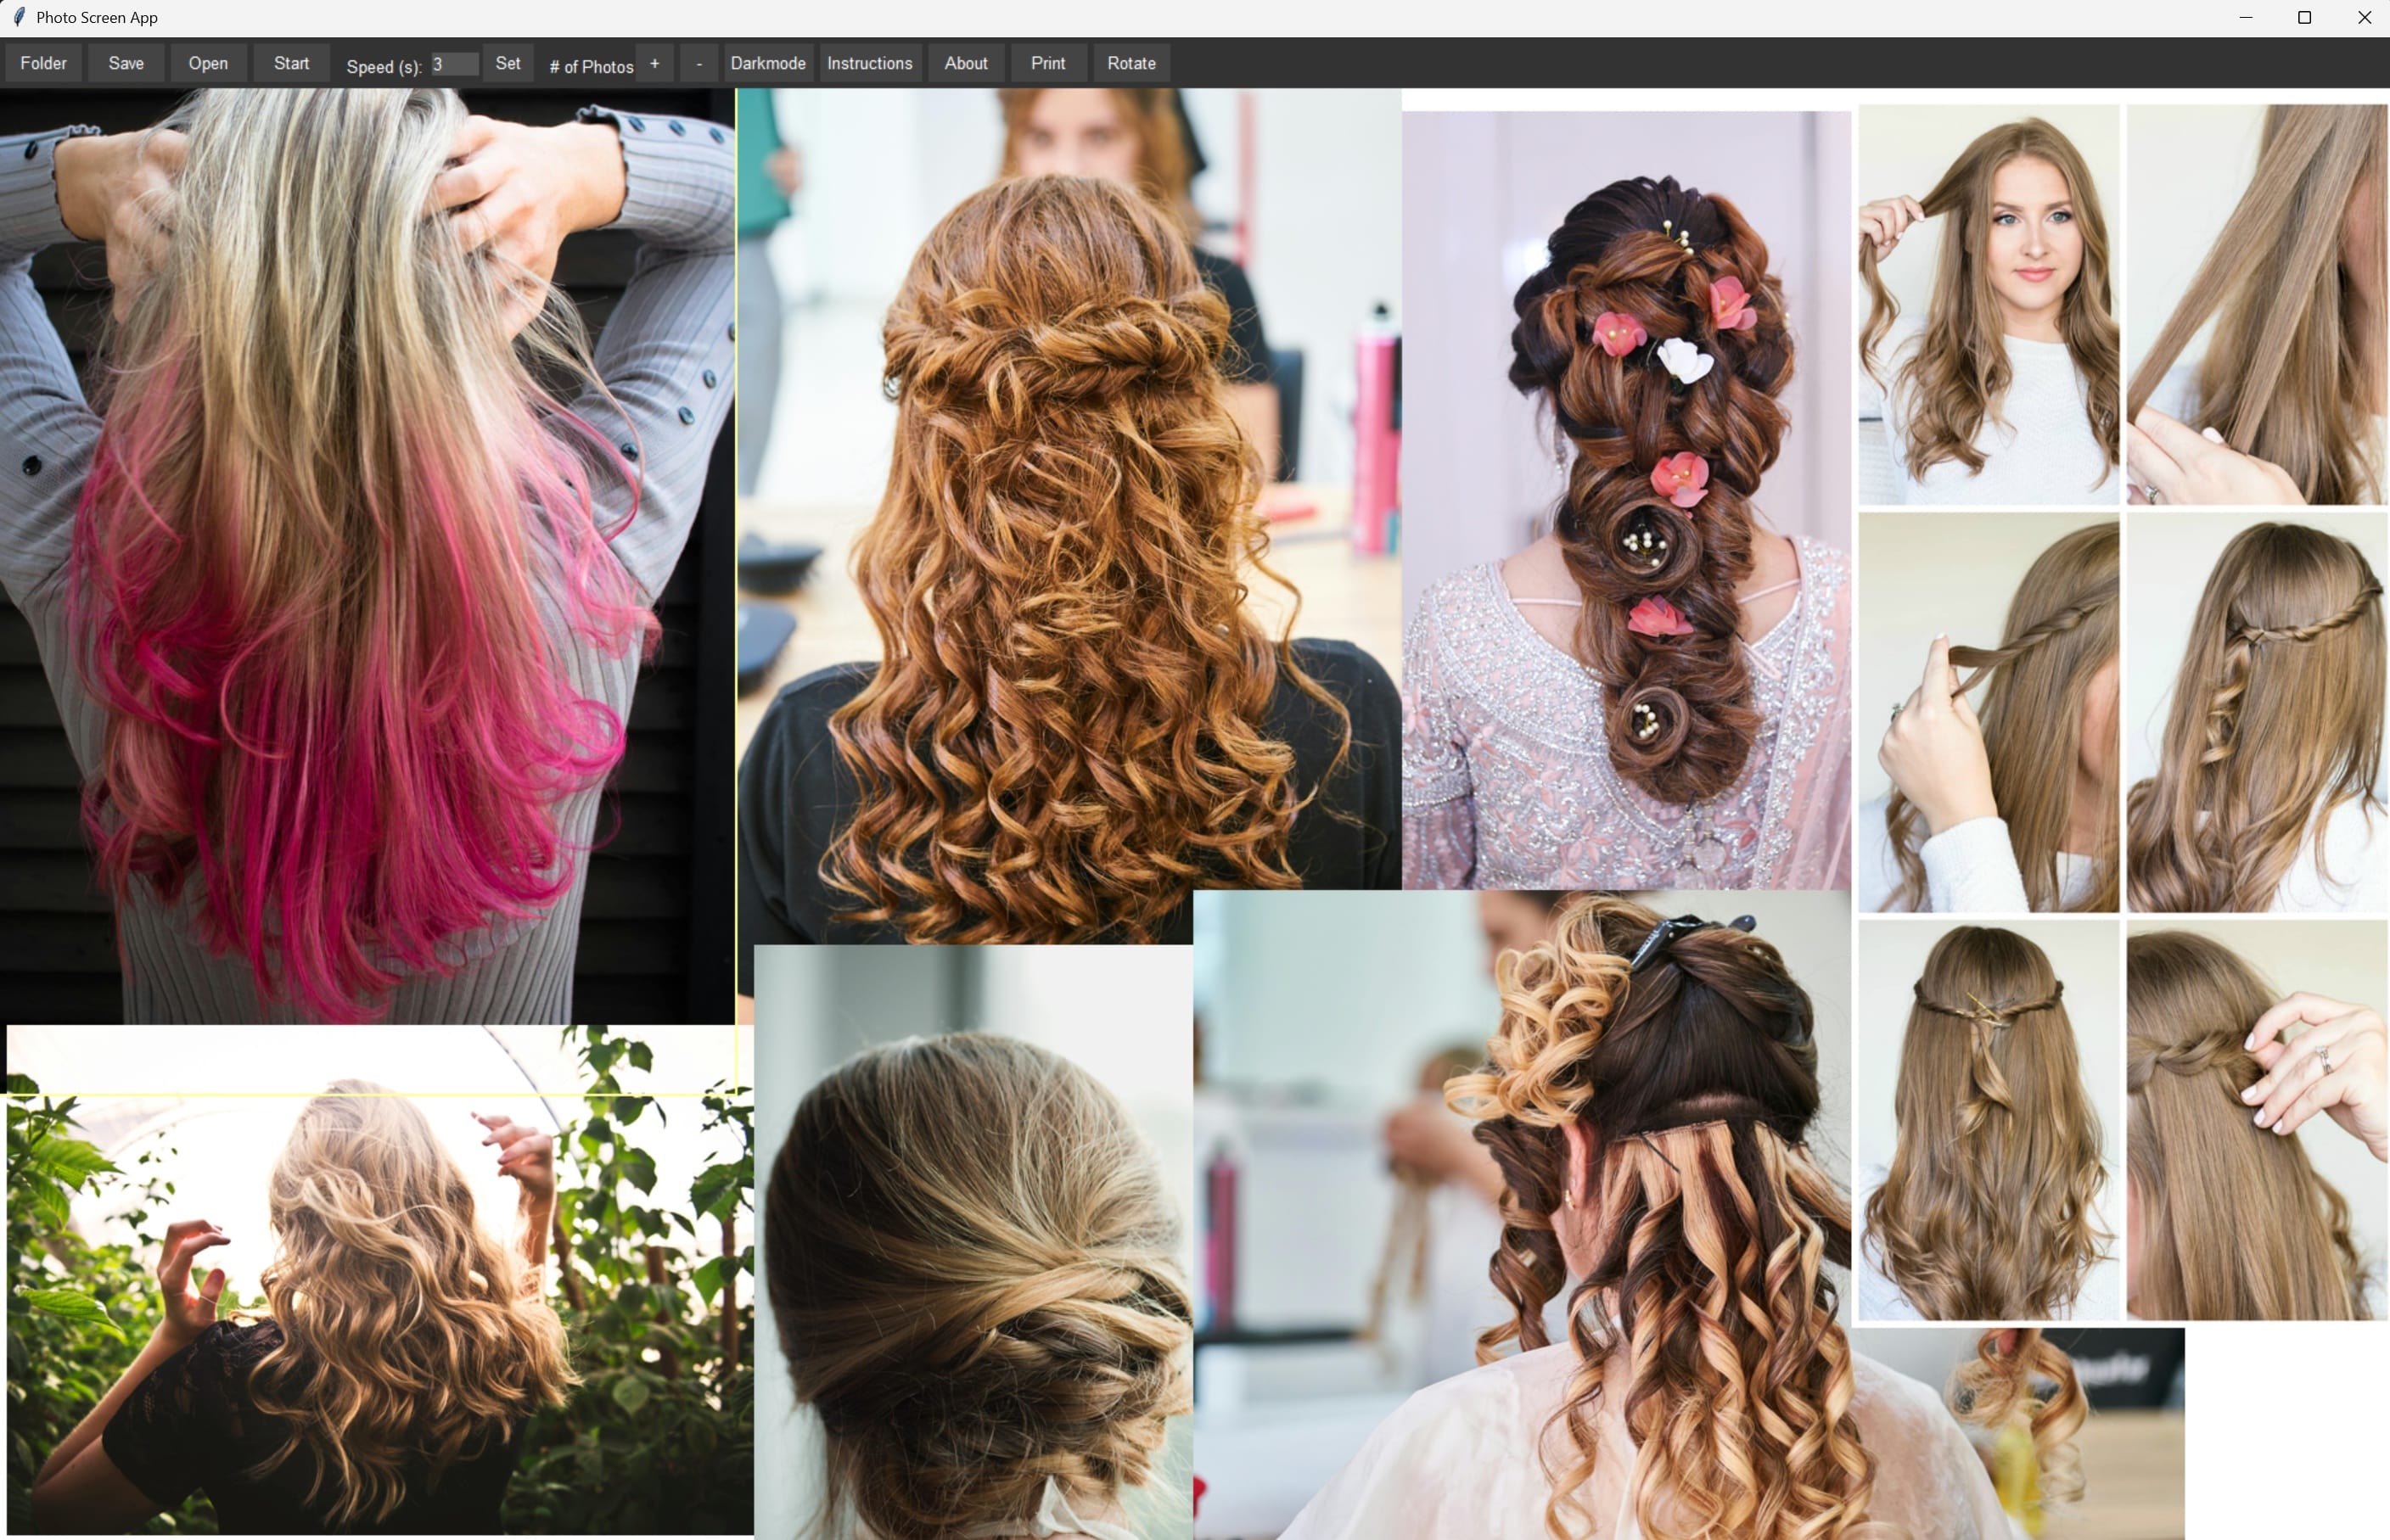
Task: Click the Open button to open file
Action: [x=207, y=63]
